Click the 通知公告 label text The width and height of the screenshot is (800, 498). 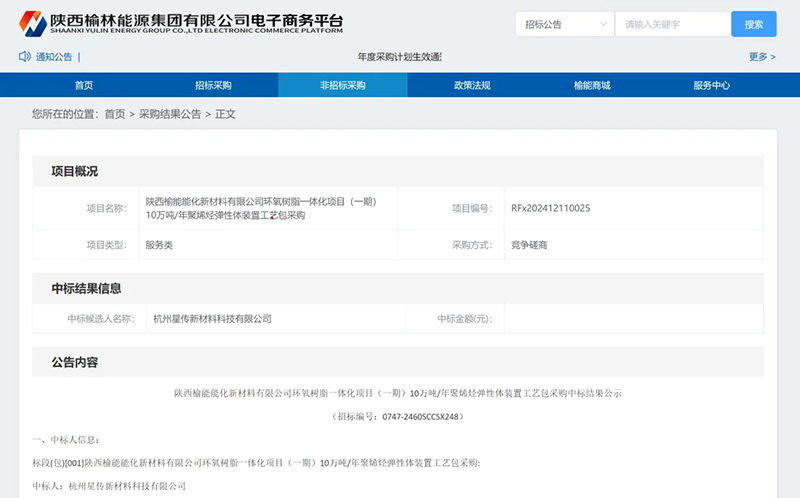coord(54,57)
